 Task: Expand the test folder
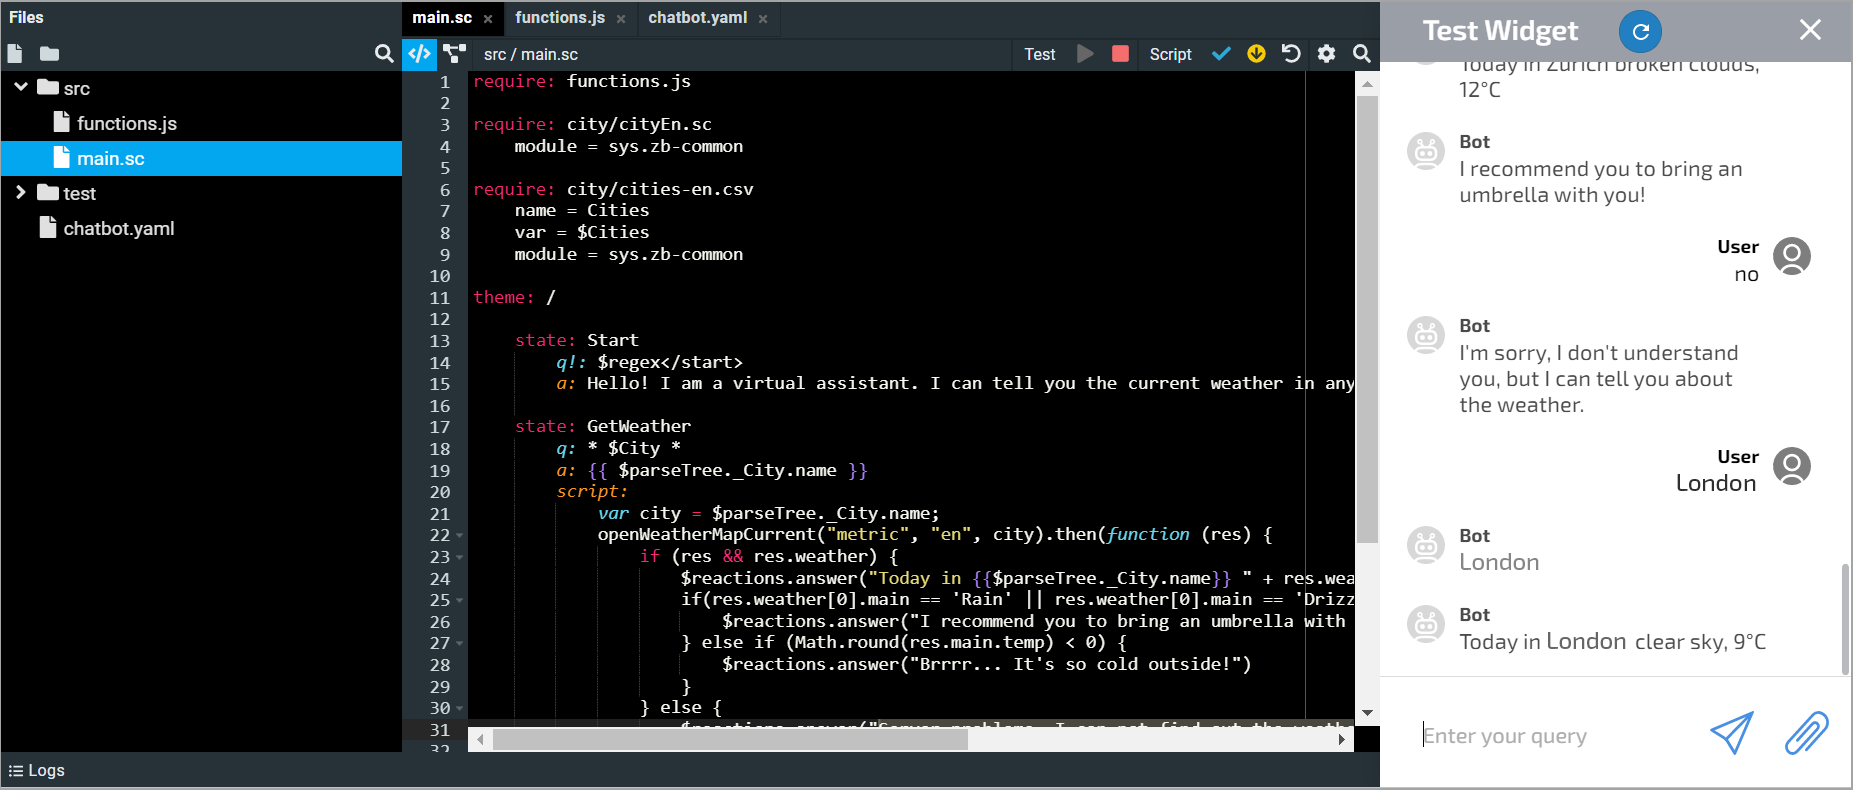click(21, 193)
